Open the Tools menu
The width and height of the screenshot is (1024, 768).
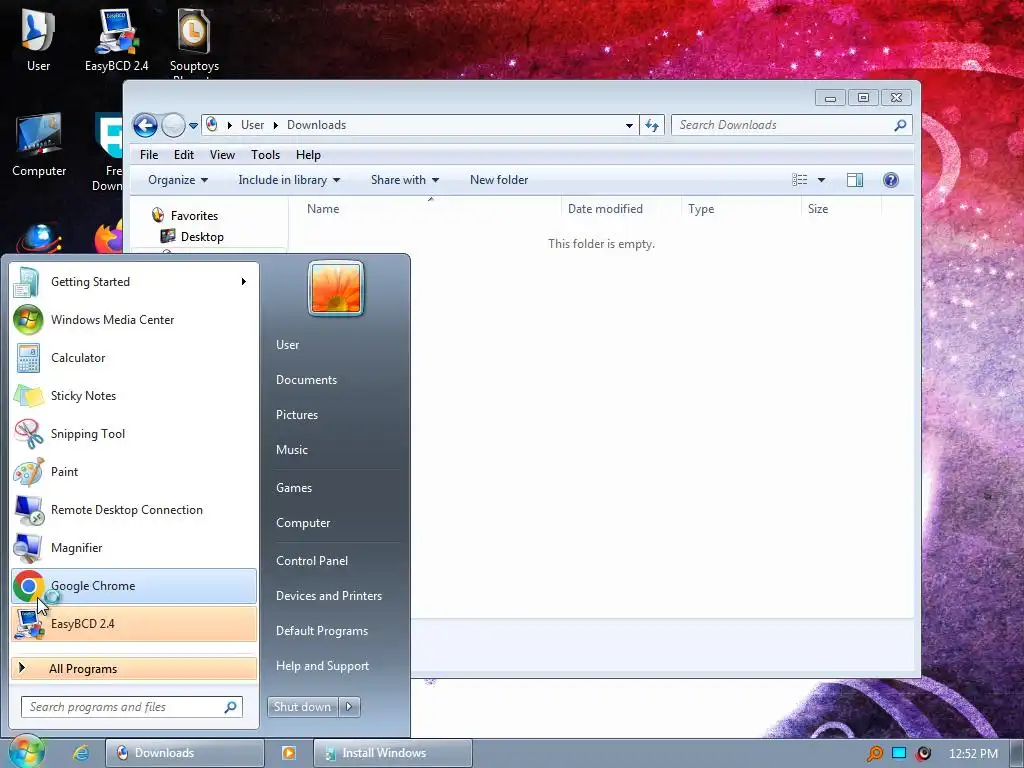265,155
